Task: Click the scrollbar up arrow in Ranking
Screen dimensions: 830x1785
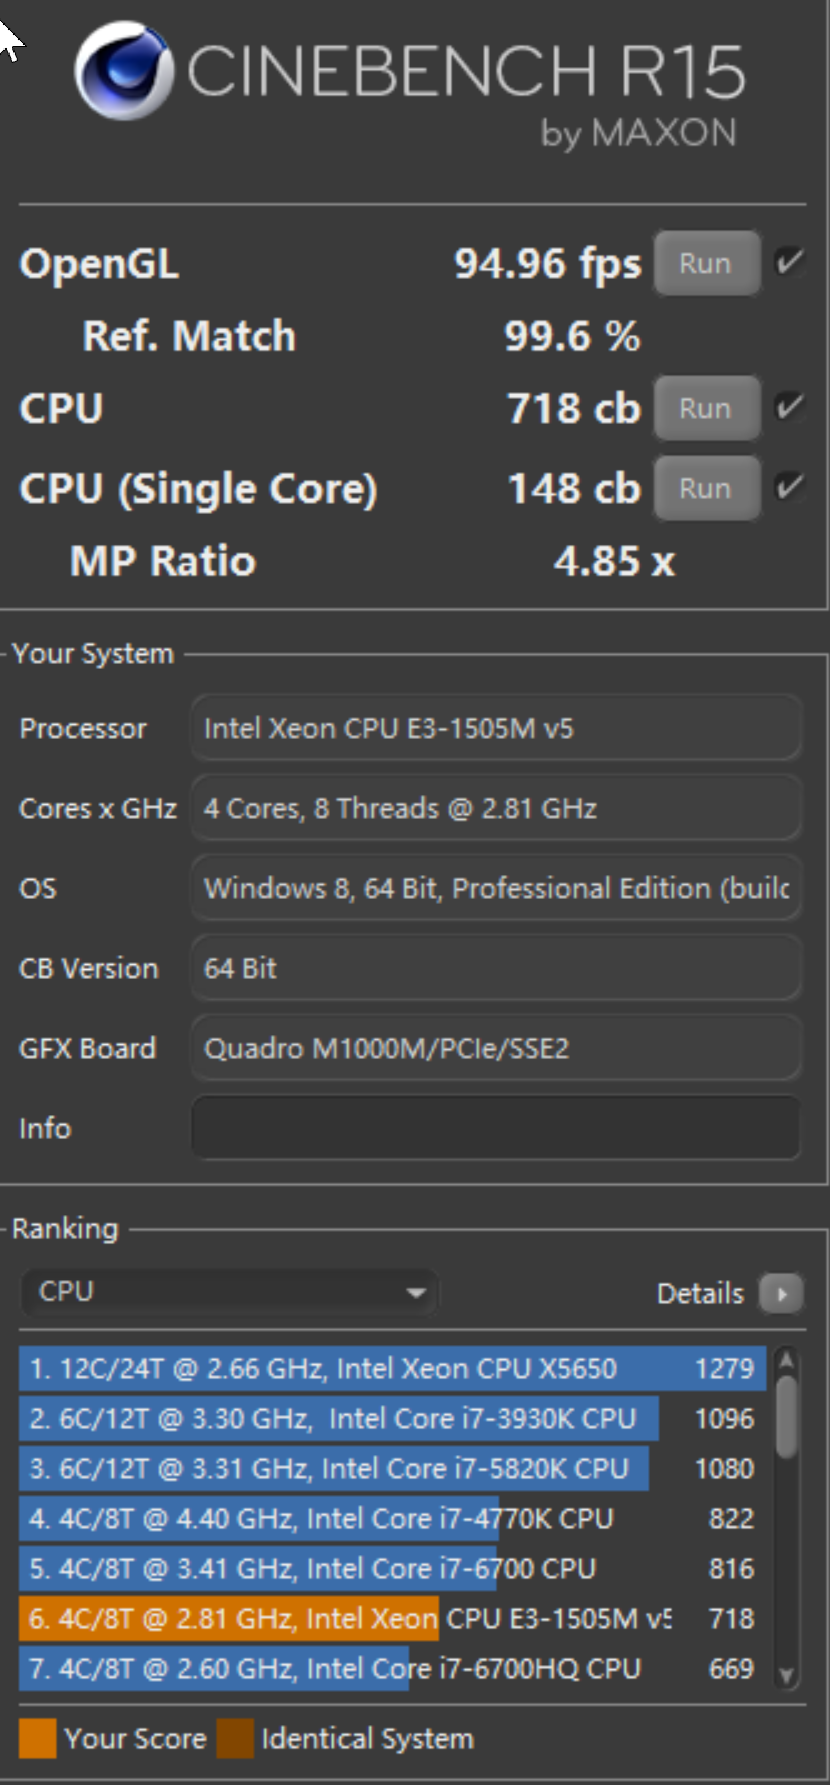Action: tap(786, 1361)
